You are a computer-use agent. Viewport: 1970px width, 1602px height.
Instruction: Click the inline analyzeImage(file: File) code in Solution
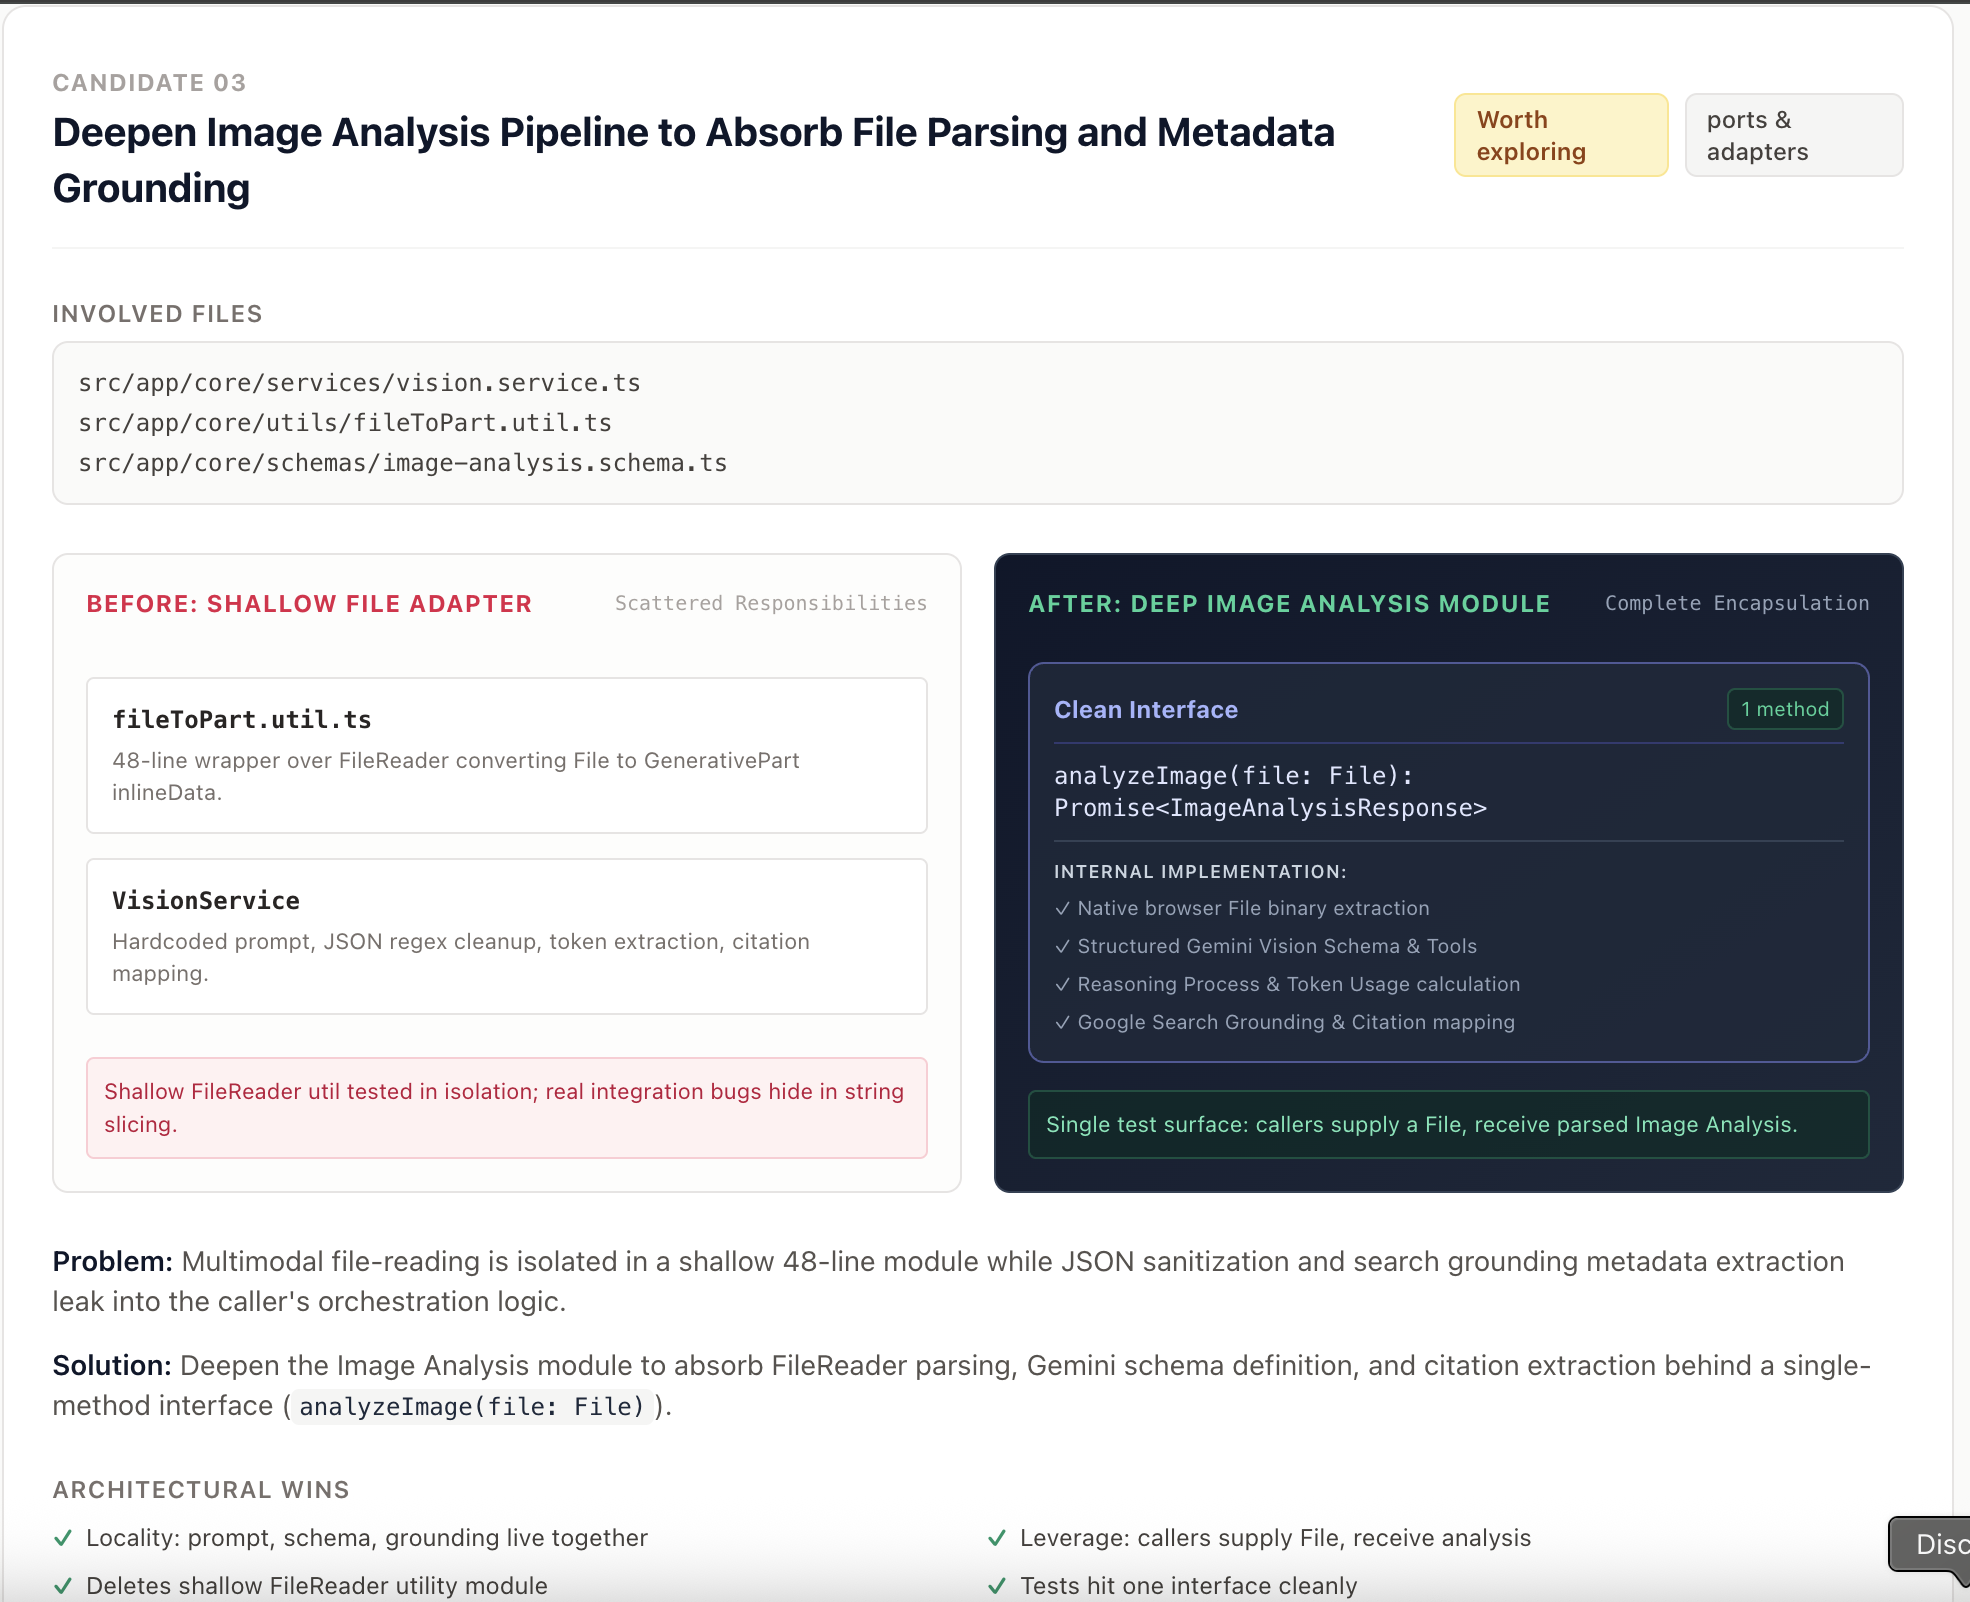pos(472,1406)
